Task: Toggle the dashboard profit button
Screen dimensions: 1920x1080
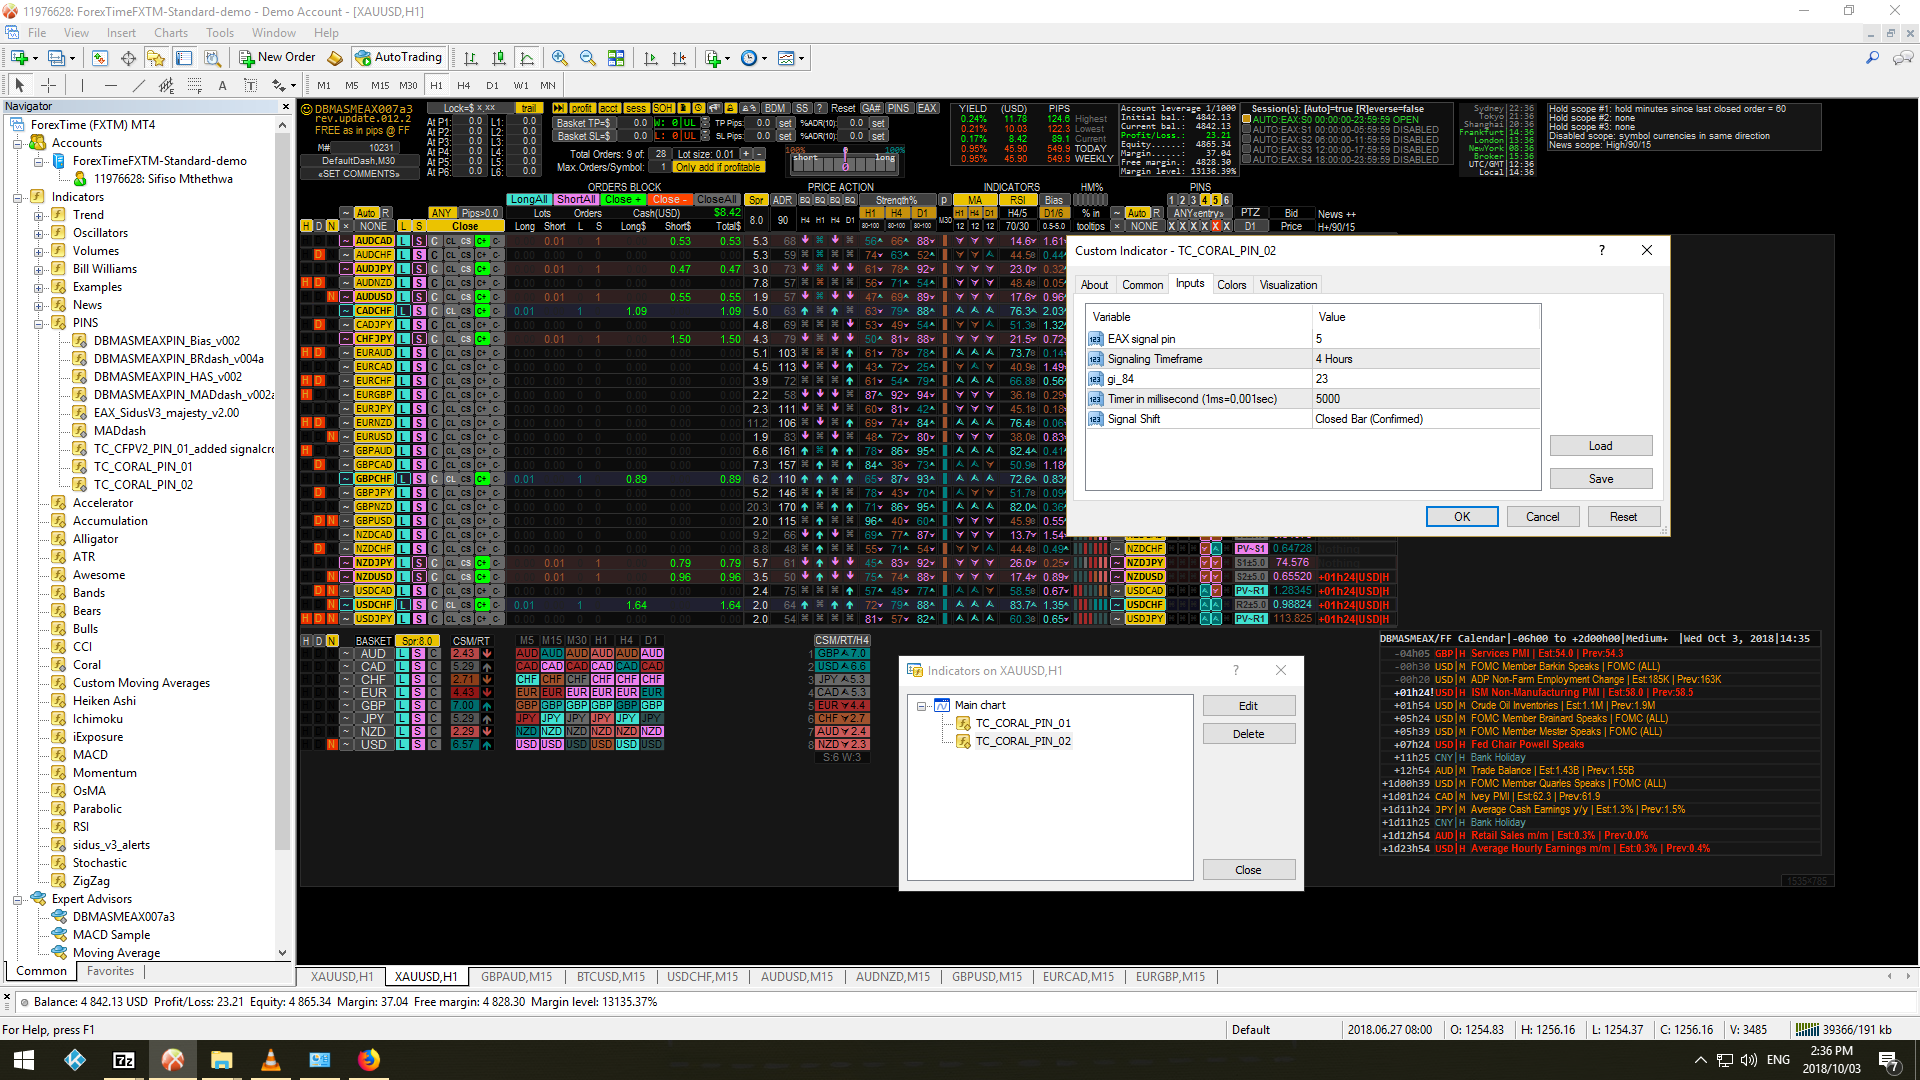Action: click(x=582, y=108)
